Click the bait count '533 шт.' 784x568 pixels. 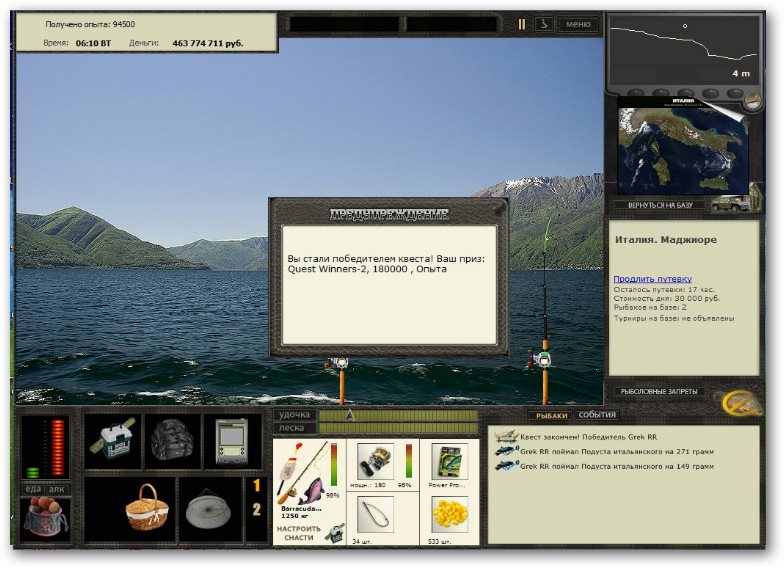(438, 542)
